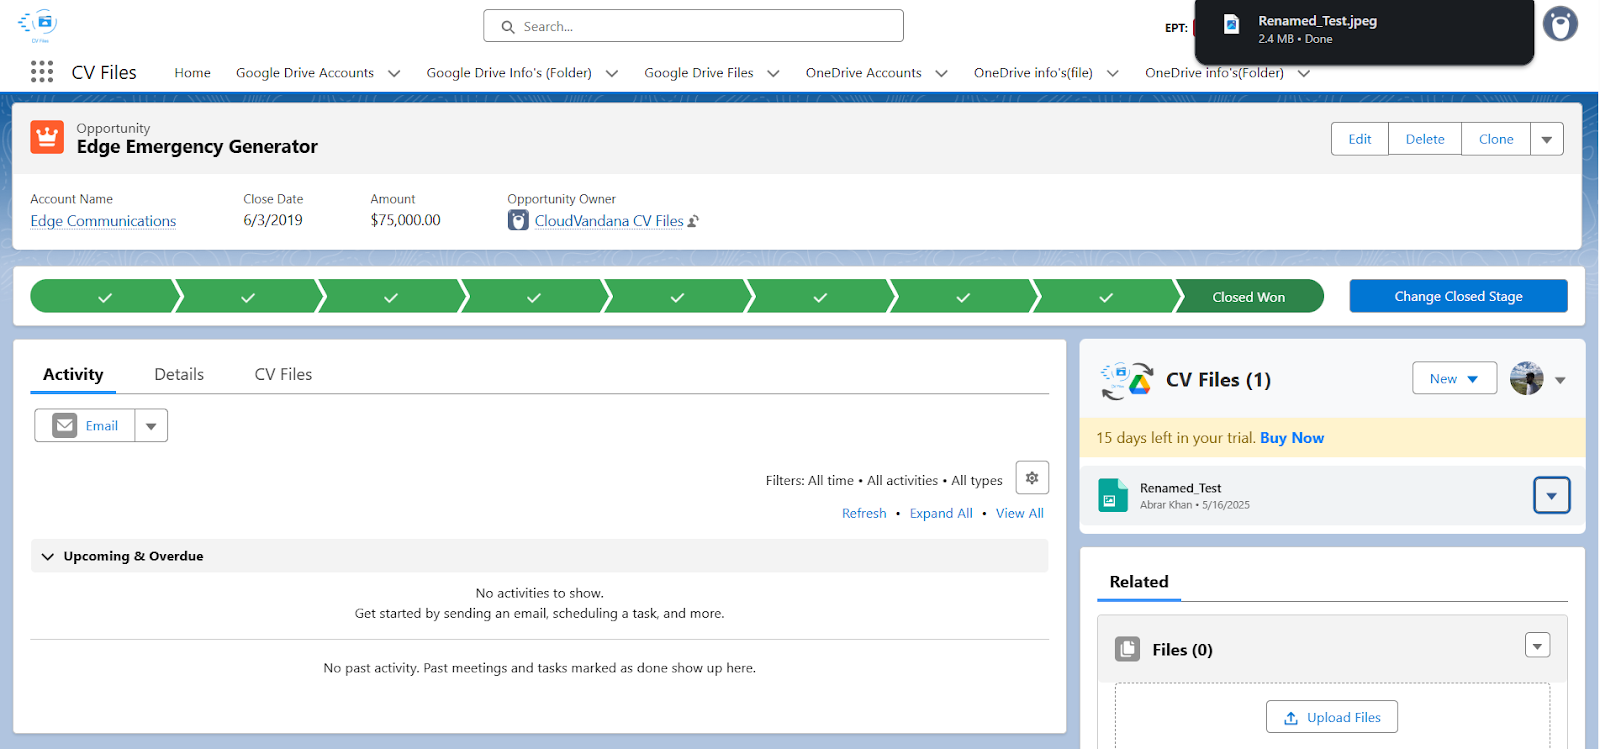
Task: Select the Closed Won path stage
Action: (x=1249, y=297)
